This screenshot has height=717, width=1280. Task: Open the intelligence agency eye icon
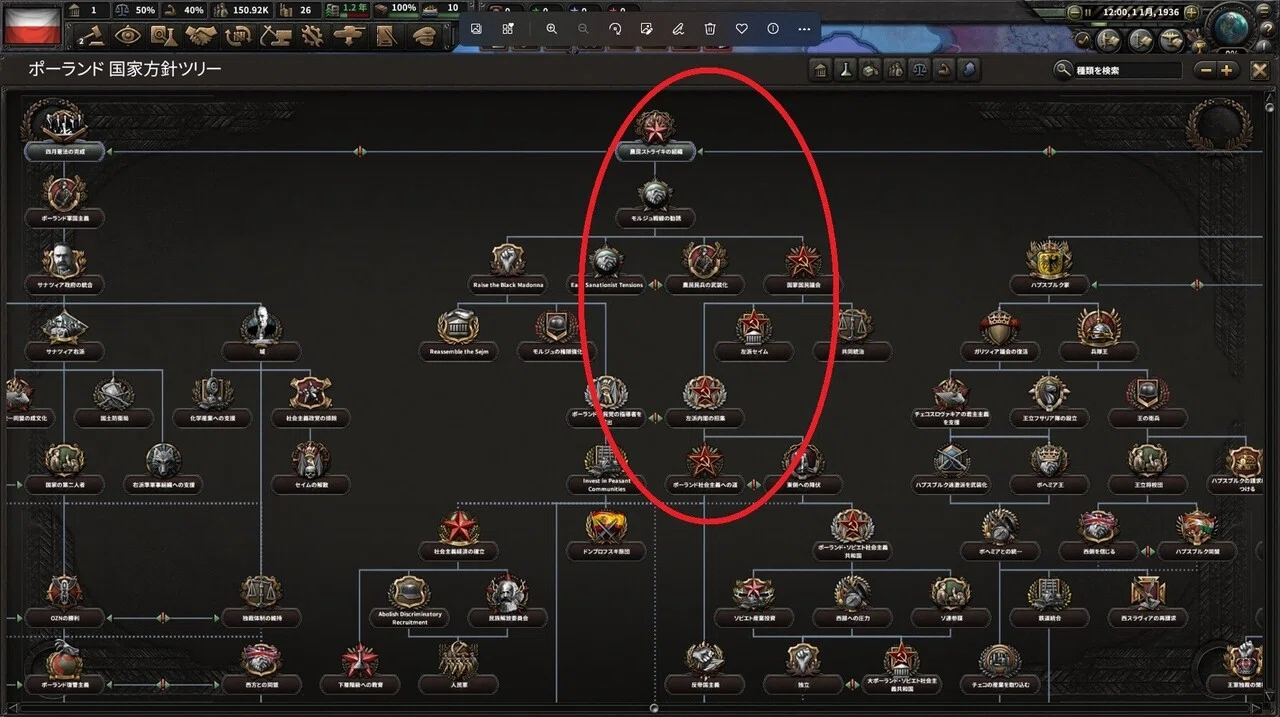point(128,34)
